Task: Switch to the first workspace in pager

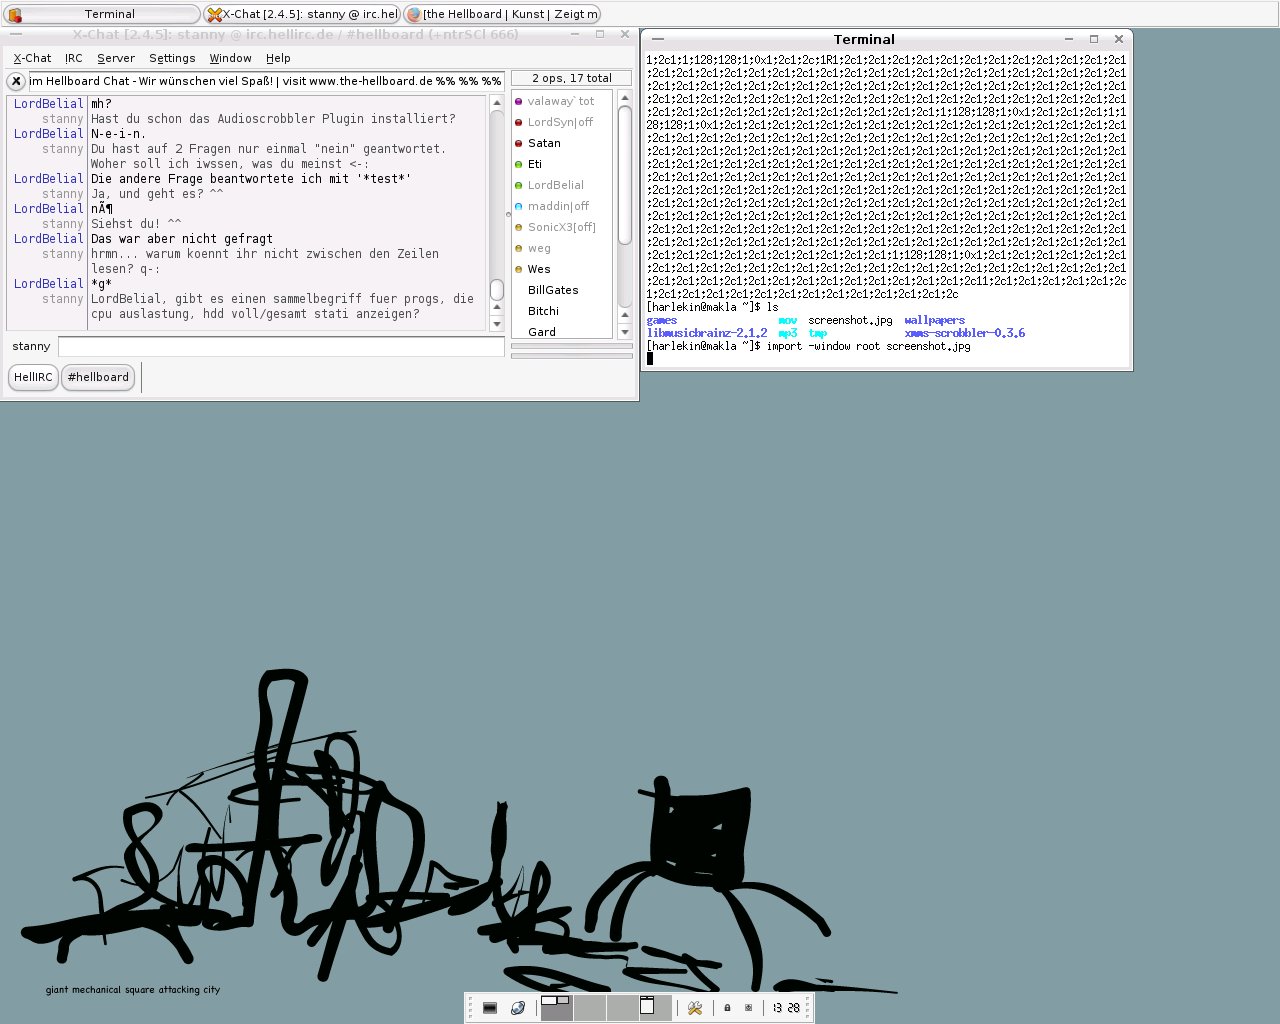Action: [556, 1008]
